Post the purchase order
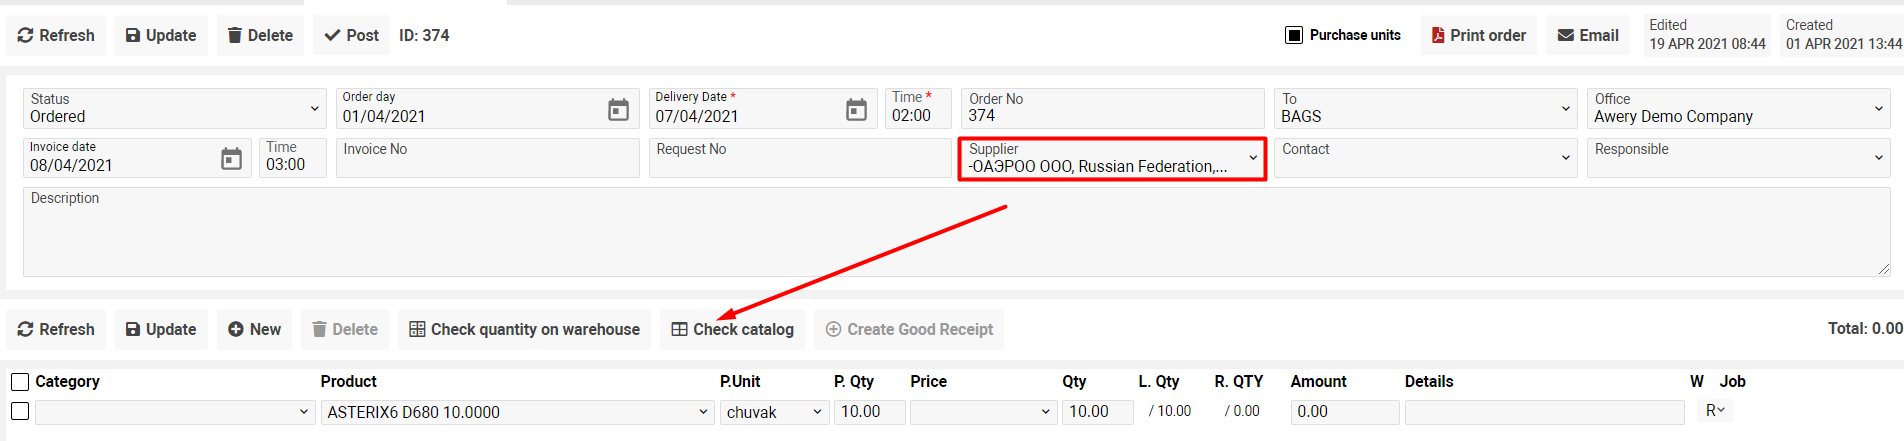 351,35
